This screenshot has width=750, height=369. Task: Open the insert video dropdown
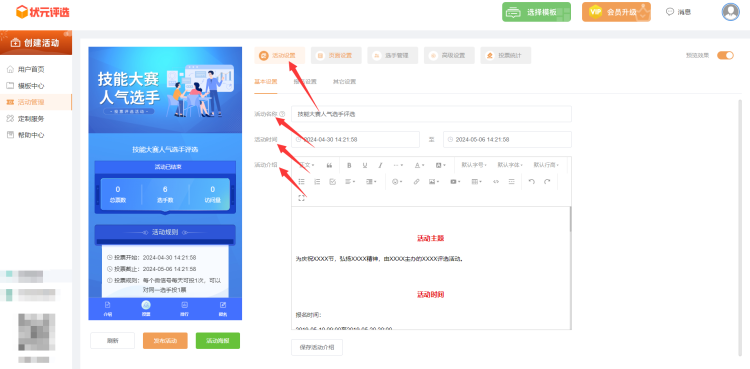tap(455, 181)
